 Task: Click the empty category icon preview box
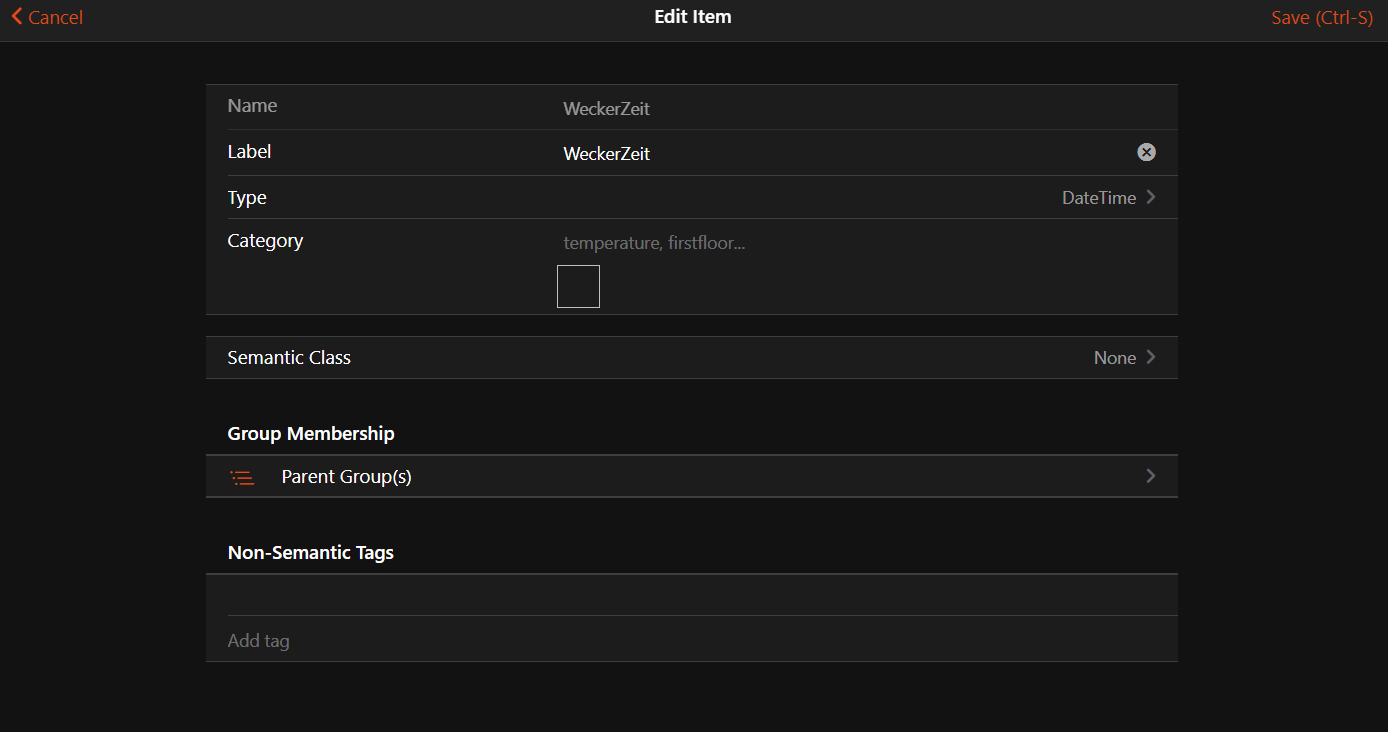(x=578, y=286)
